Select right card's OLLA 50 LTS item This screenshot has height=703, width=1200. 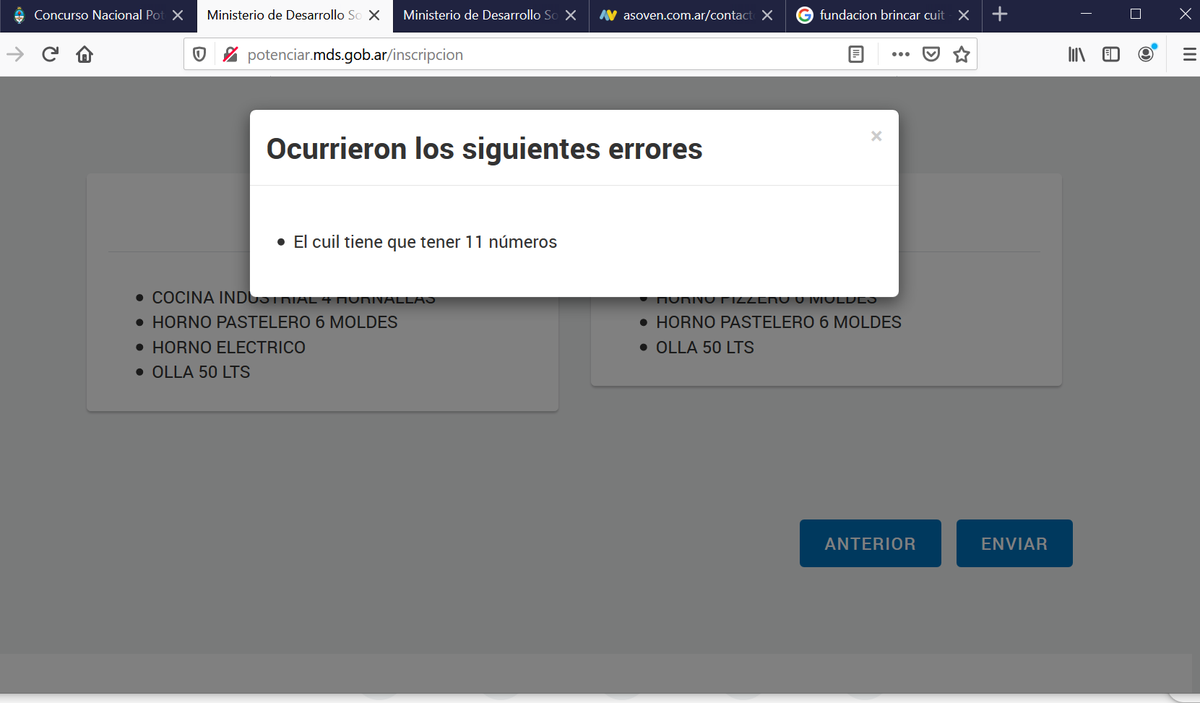click(705, 347)
